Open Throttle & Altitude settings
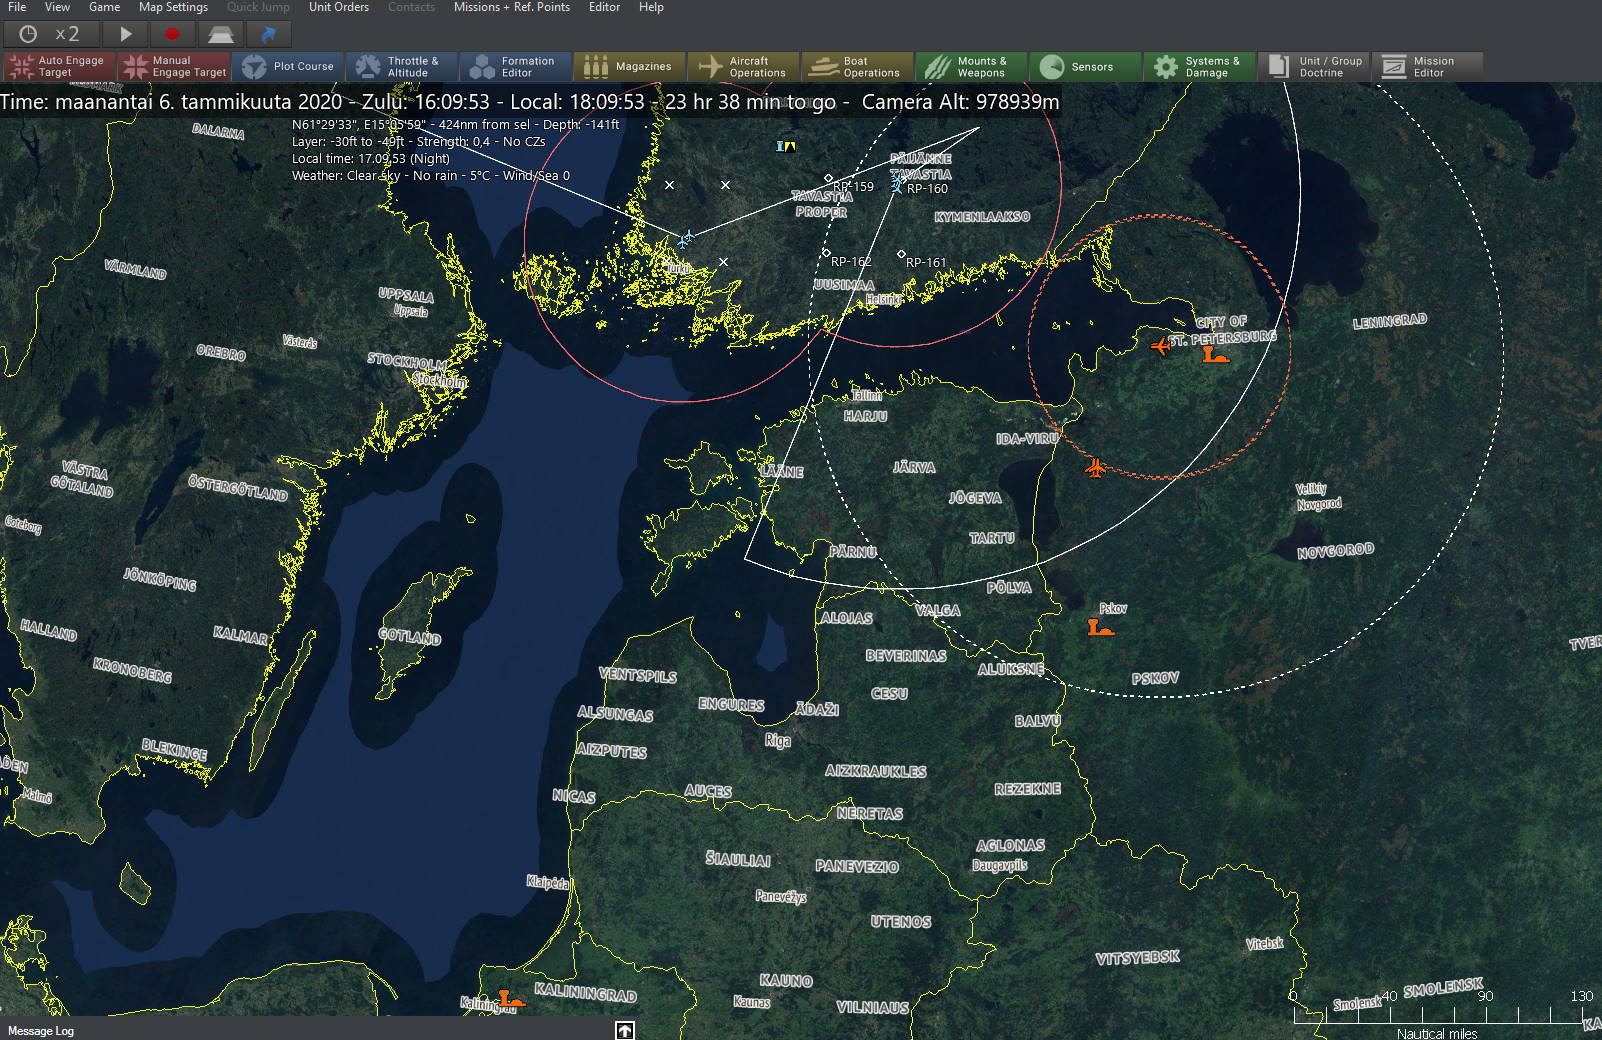1602x1040 pixels. click(x=402, y=67)
